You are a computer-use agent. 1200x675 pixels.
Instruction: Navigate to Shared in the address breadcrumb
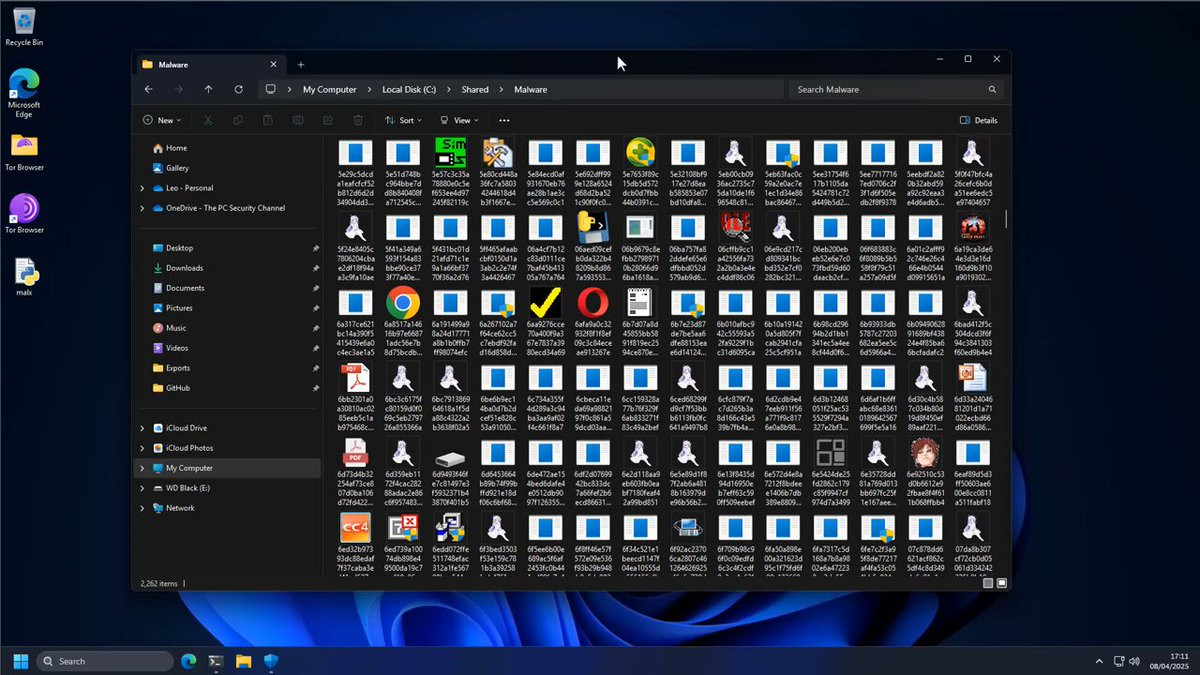pyautogui.click(x=475, y=90)
